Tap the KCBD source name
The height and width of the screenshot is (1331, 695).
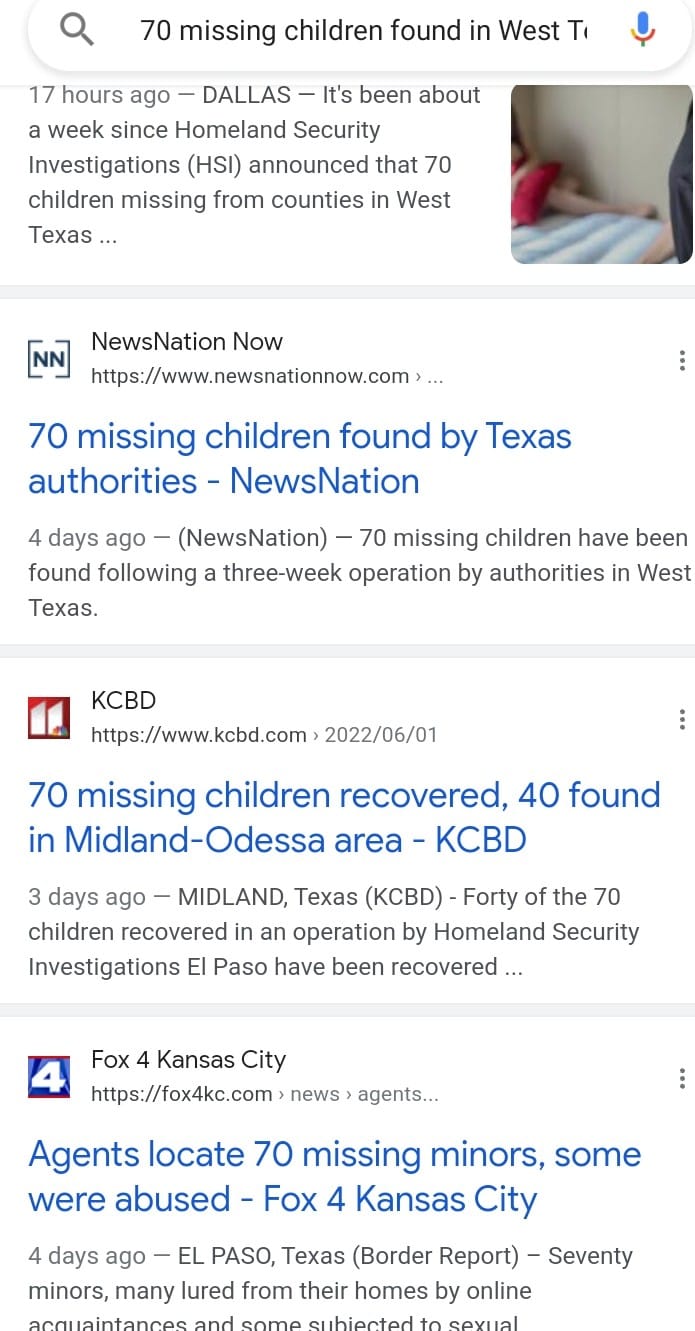click(123, 700)
